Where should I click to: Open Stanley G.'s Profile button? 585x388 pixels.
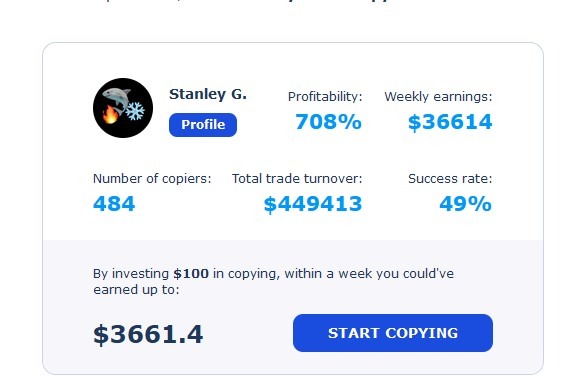click(x=203, y=125)
